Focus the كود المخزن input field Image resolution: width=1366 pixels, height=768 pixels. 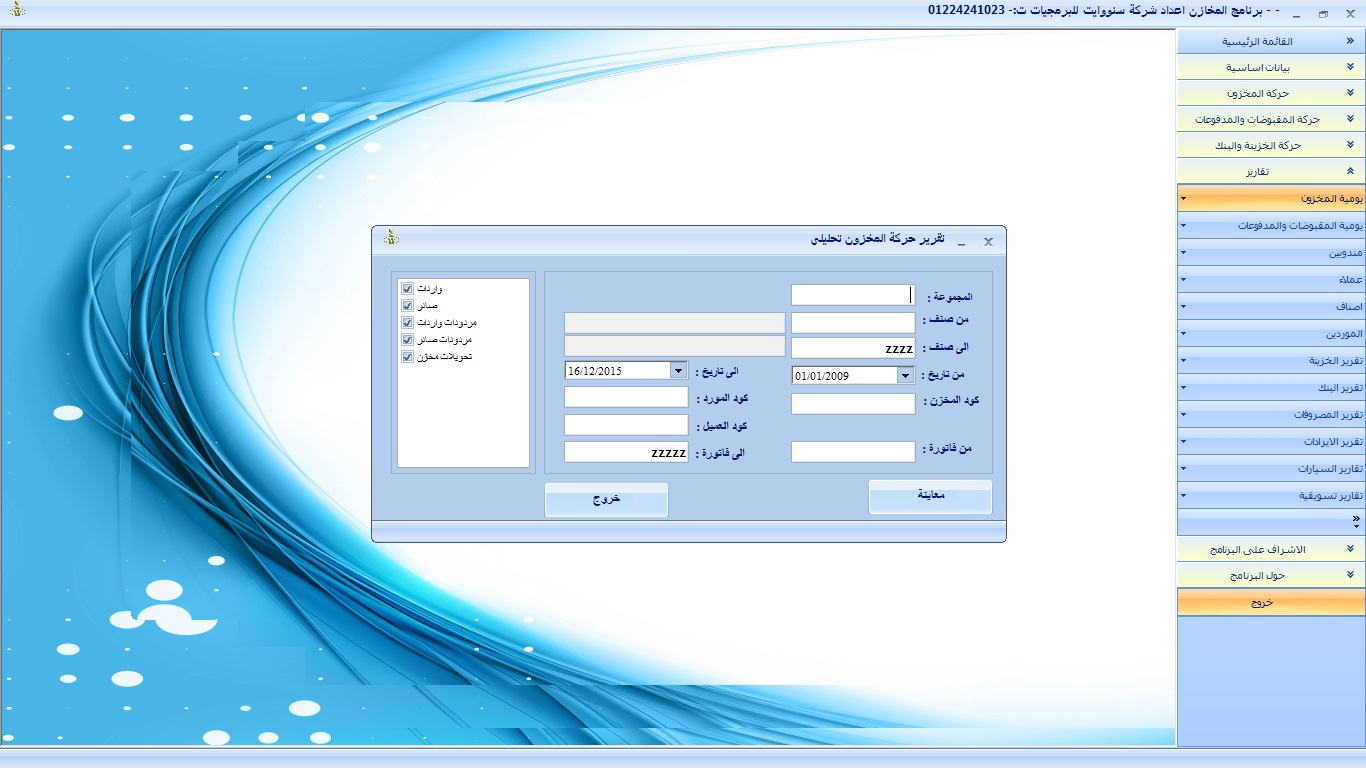853,404
